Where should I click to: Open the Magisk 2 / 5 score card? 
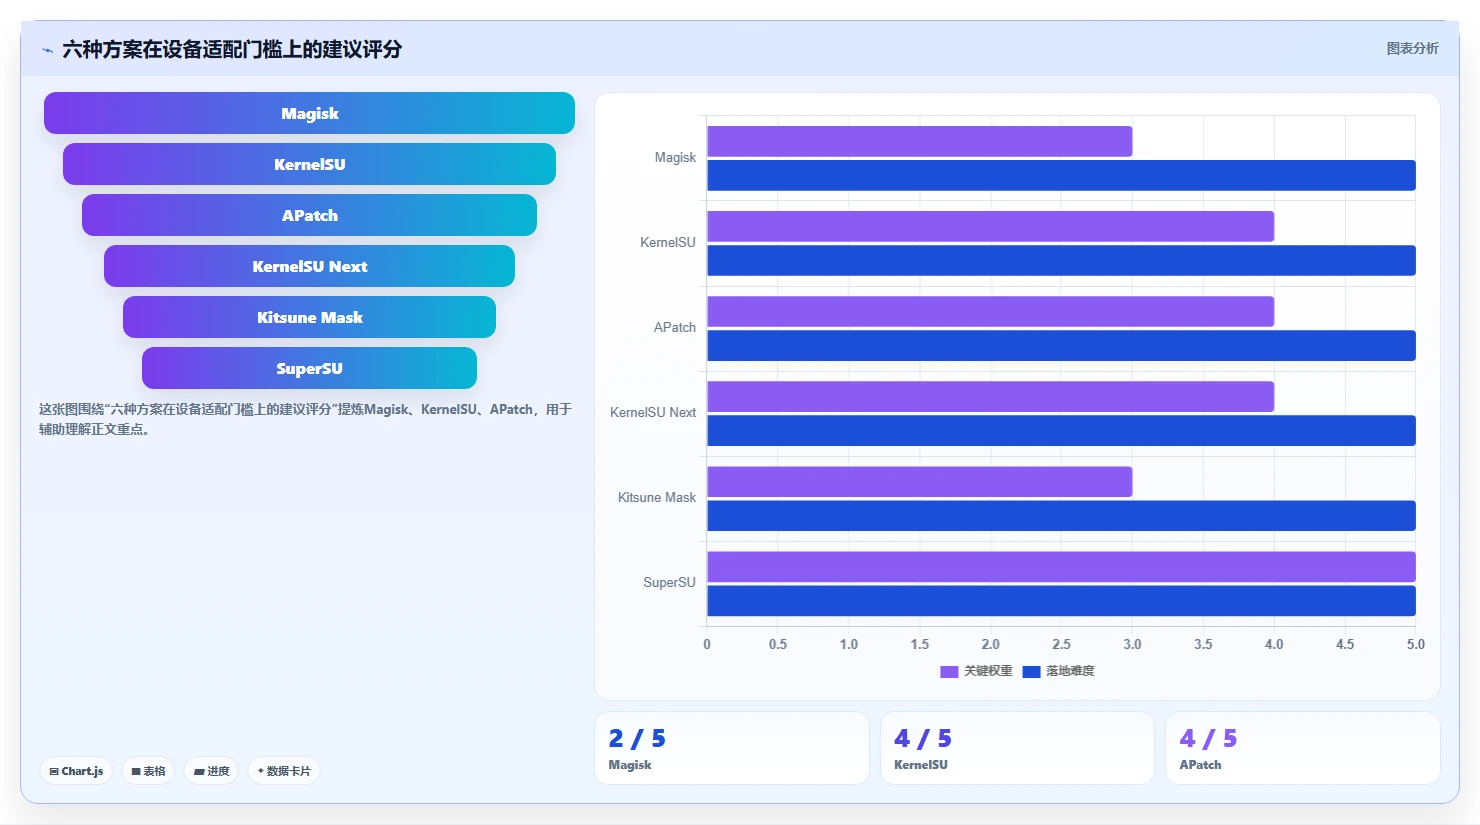(732, 748)
